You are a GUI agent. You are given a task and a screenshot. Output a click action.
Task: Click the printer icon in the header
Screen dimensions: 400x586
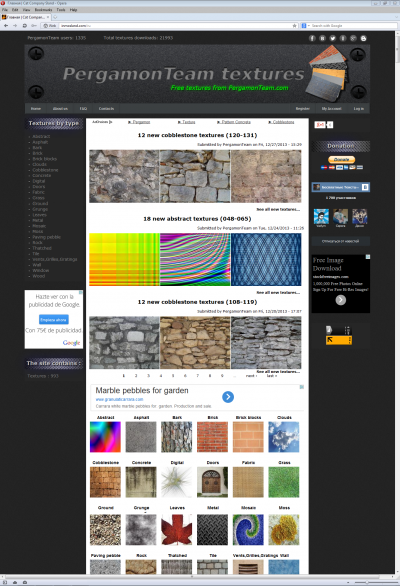click(363, 38)
